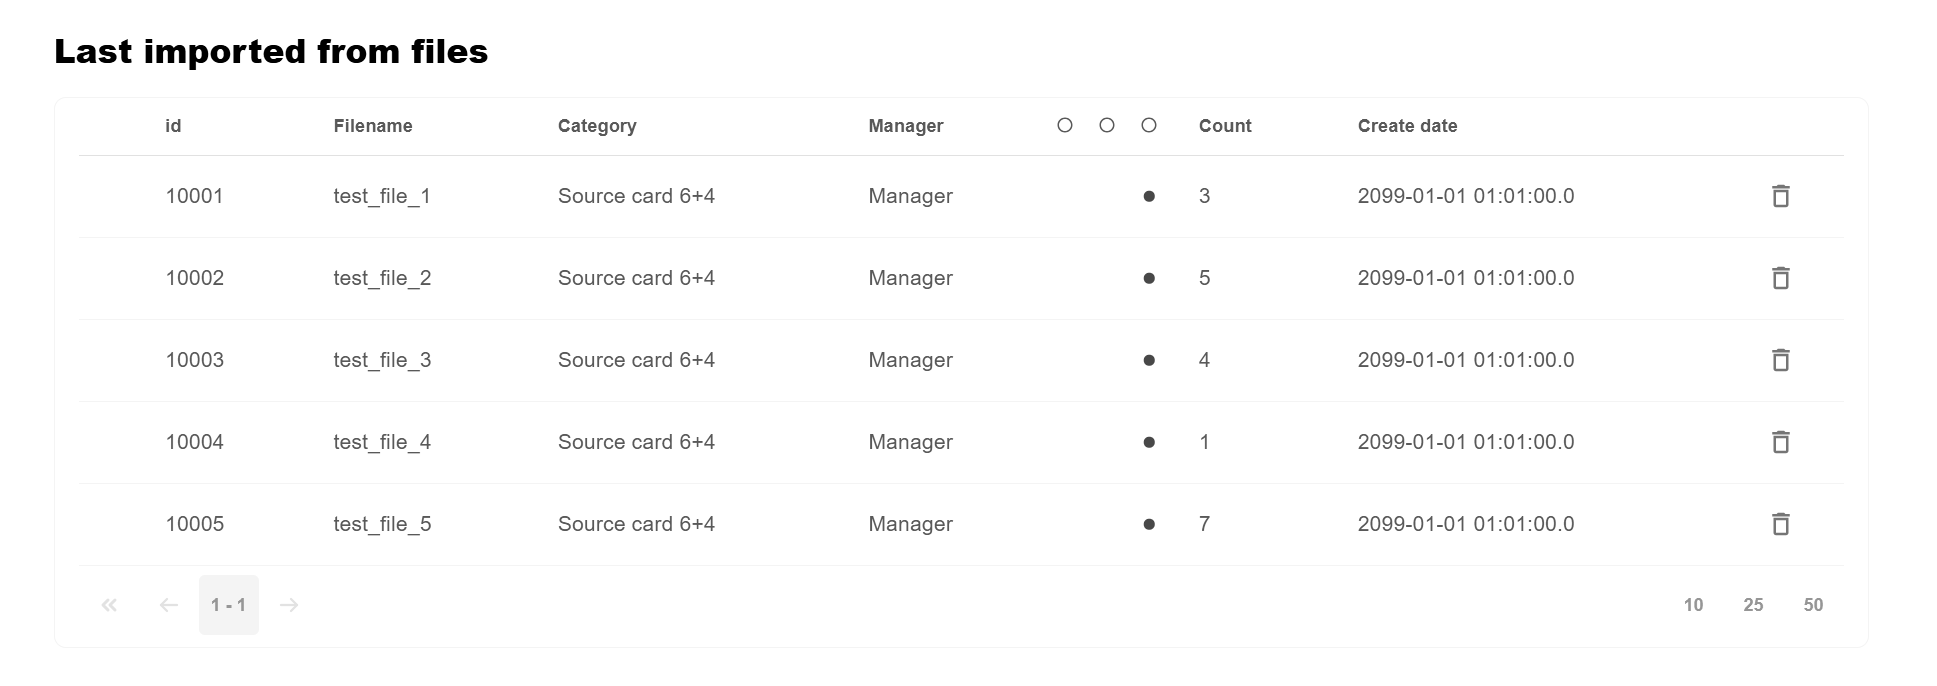This screenshot has height=686, width=1937.
Task: Click trash icon for test_file_2
Action: (x=1780, y=278)
